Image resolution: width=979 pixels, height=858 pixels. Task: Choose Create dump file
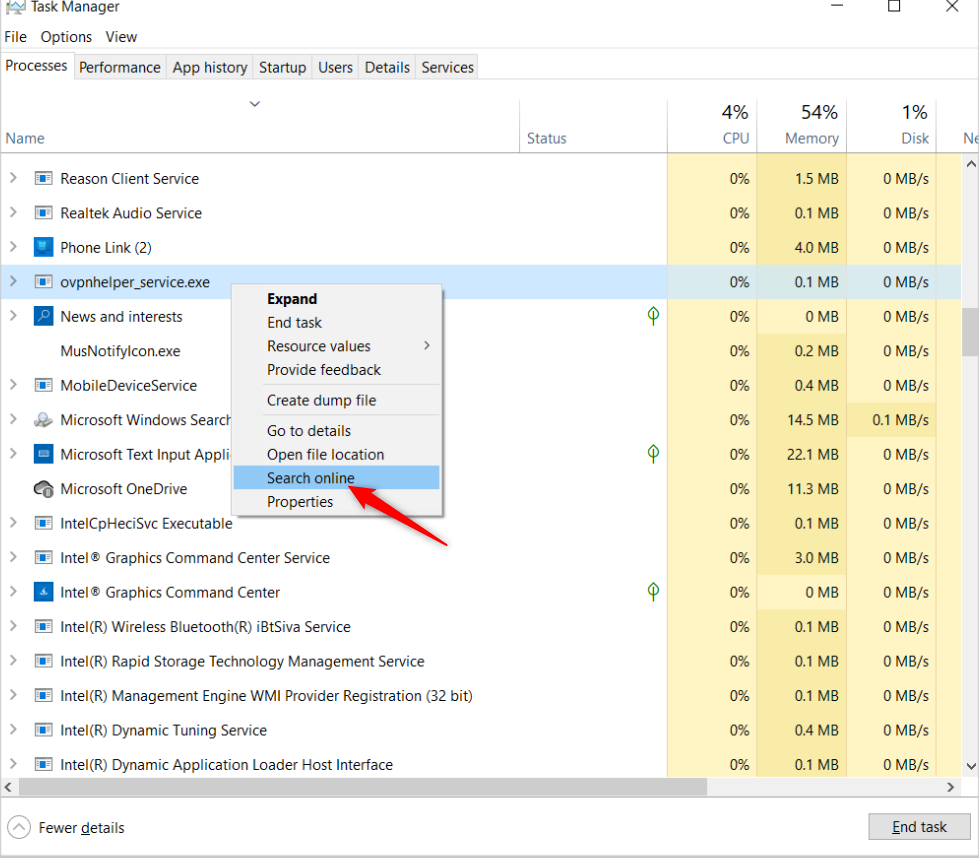[337, 400]
